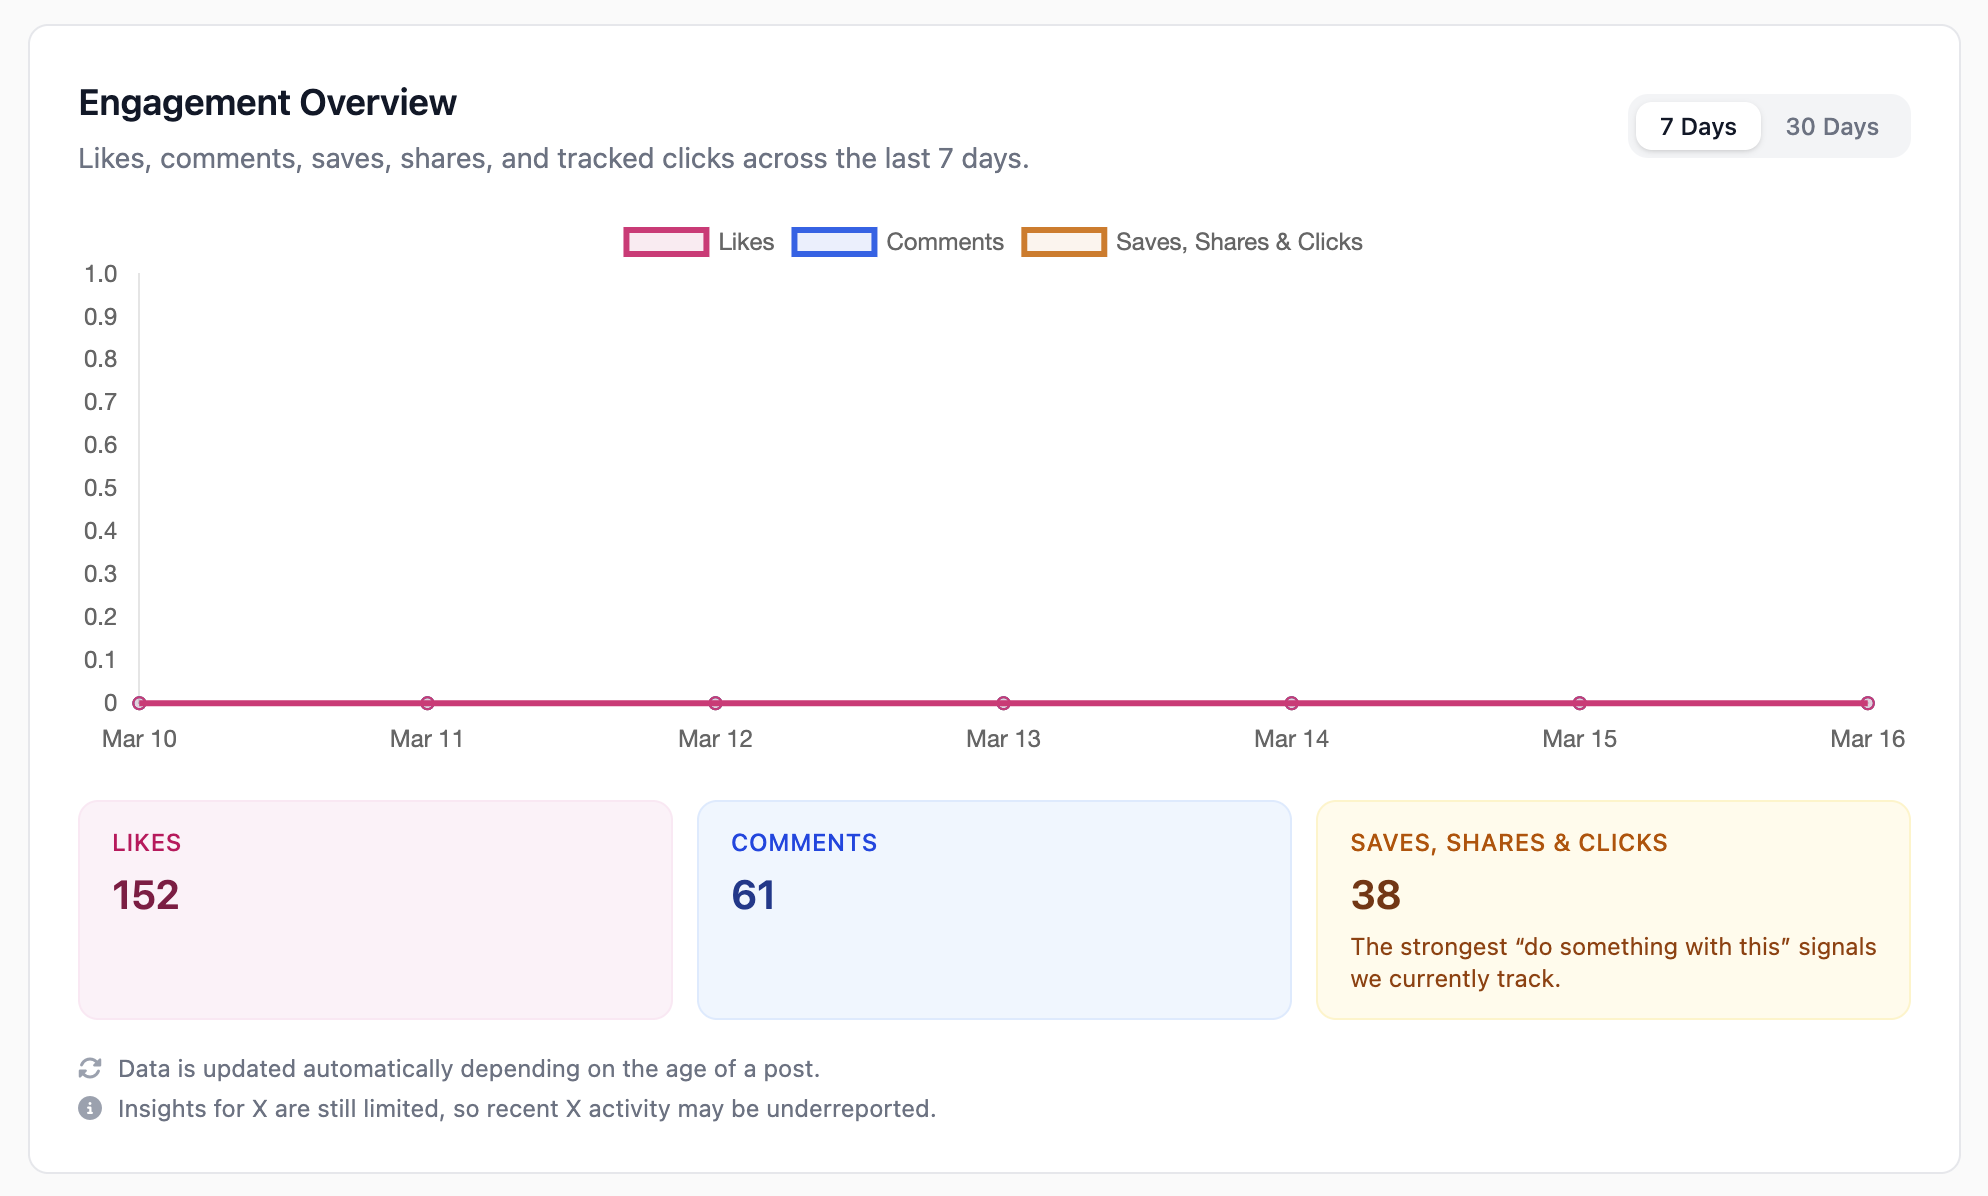This screenshot has width=1988, height=1196.
Task: Select the Mar 11 data point
Action: click(427, 703)
